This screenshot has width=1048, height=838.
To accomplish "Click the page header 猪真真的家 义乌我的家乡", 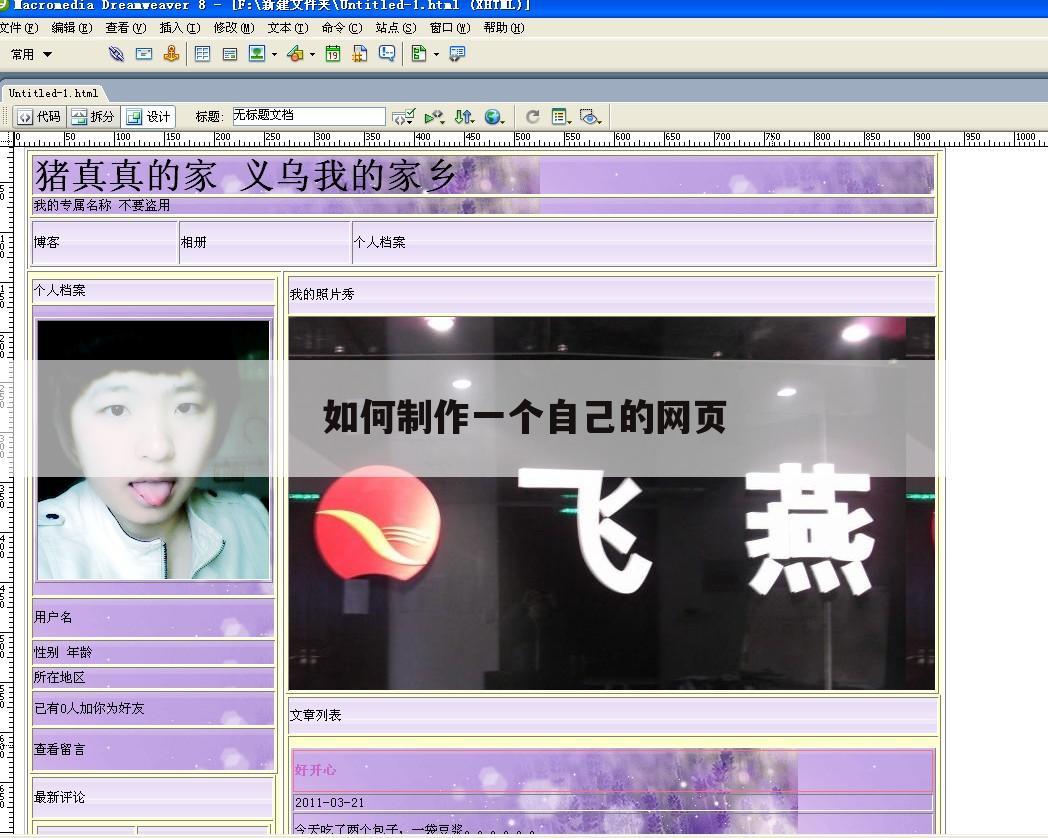I will 246,176.
